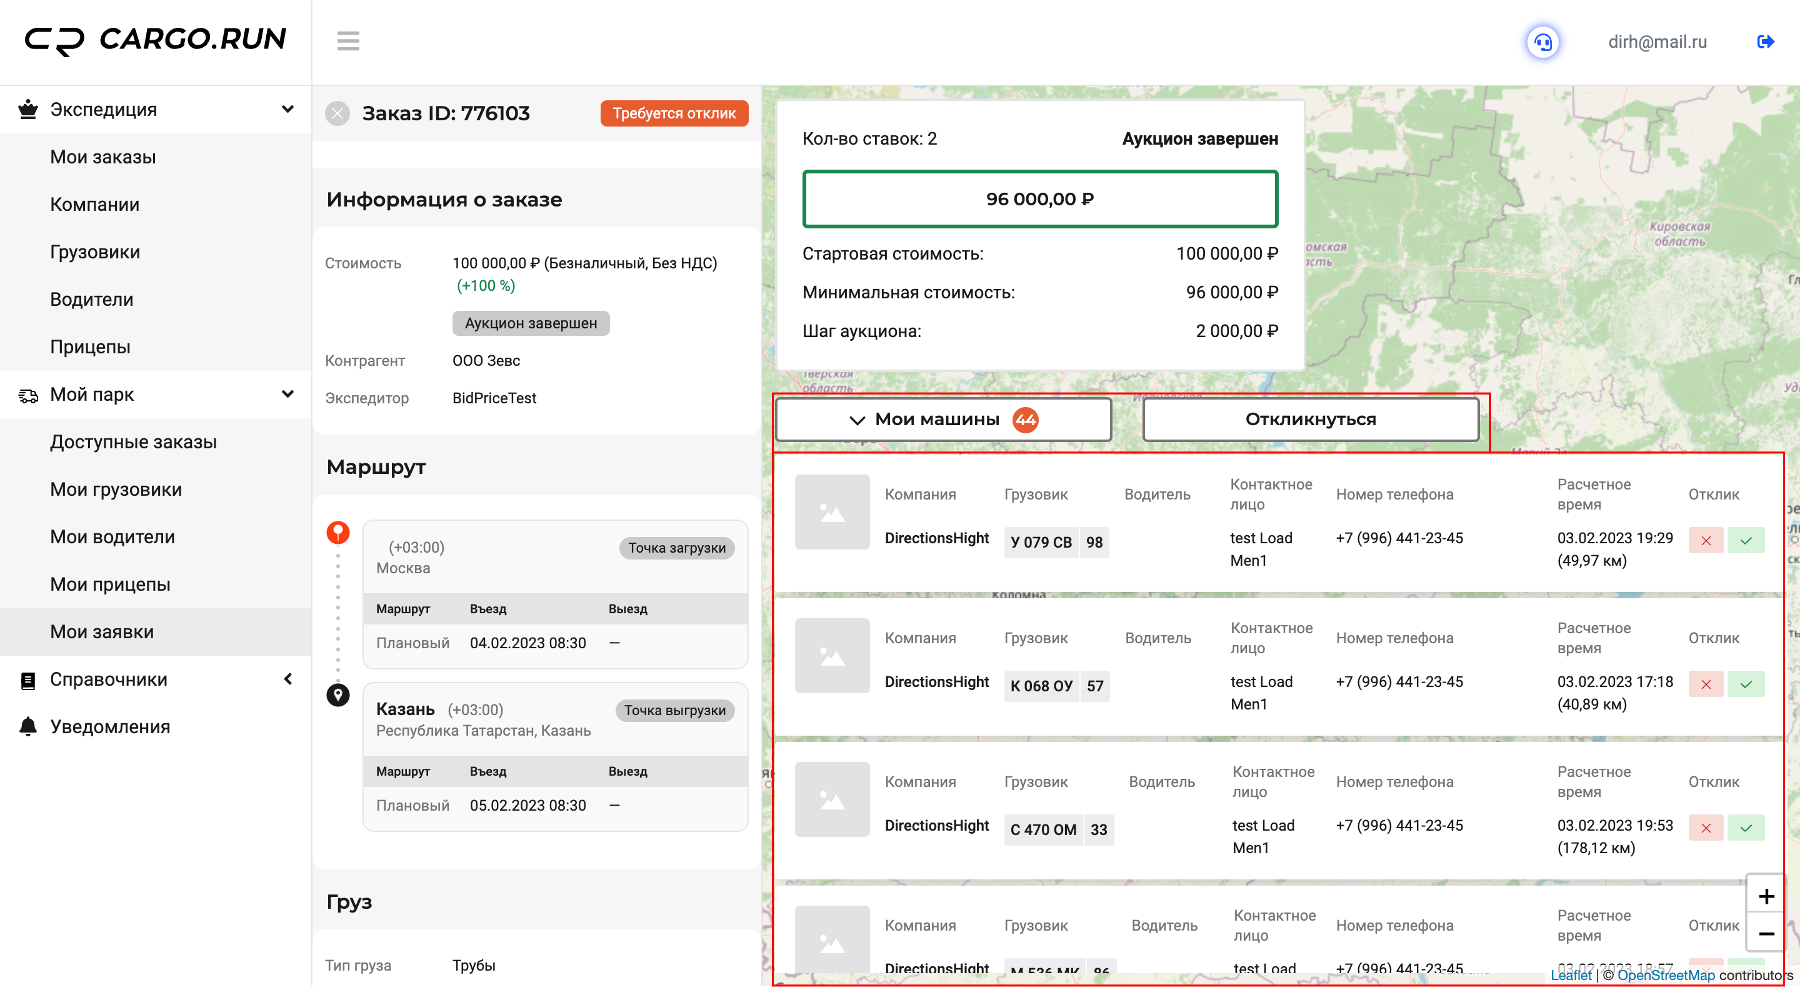Accept truck С 470 ОМ with green check
The image size is (1802, 987).
[1746, 828]
